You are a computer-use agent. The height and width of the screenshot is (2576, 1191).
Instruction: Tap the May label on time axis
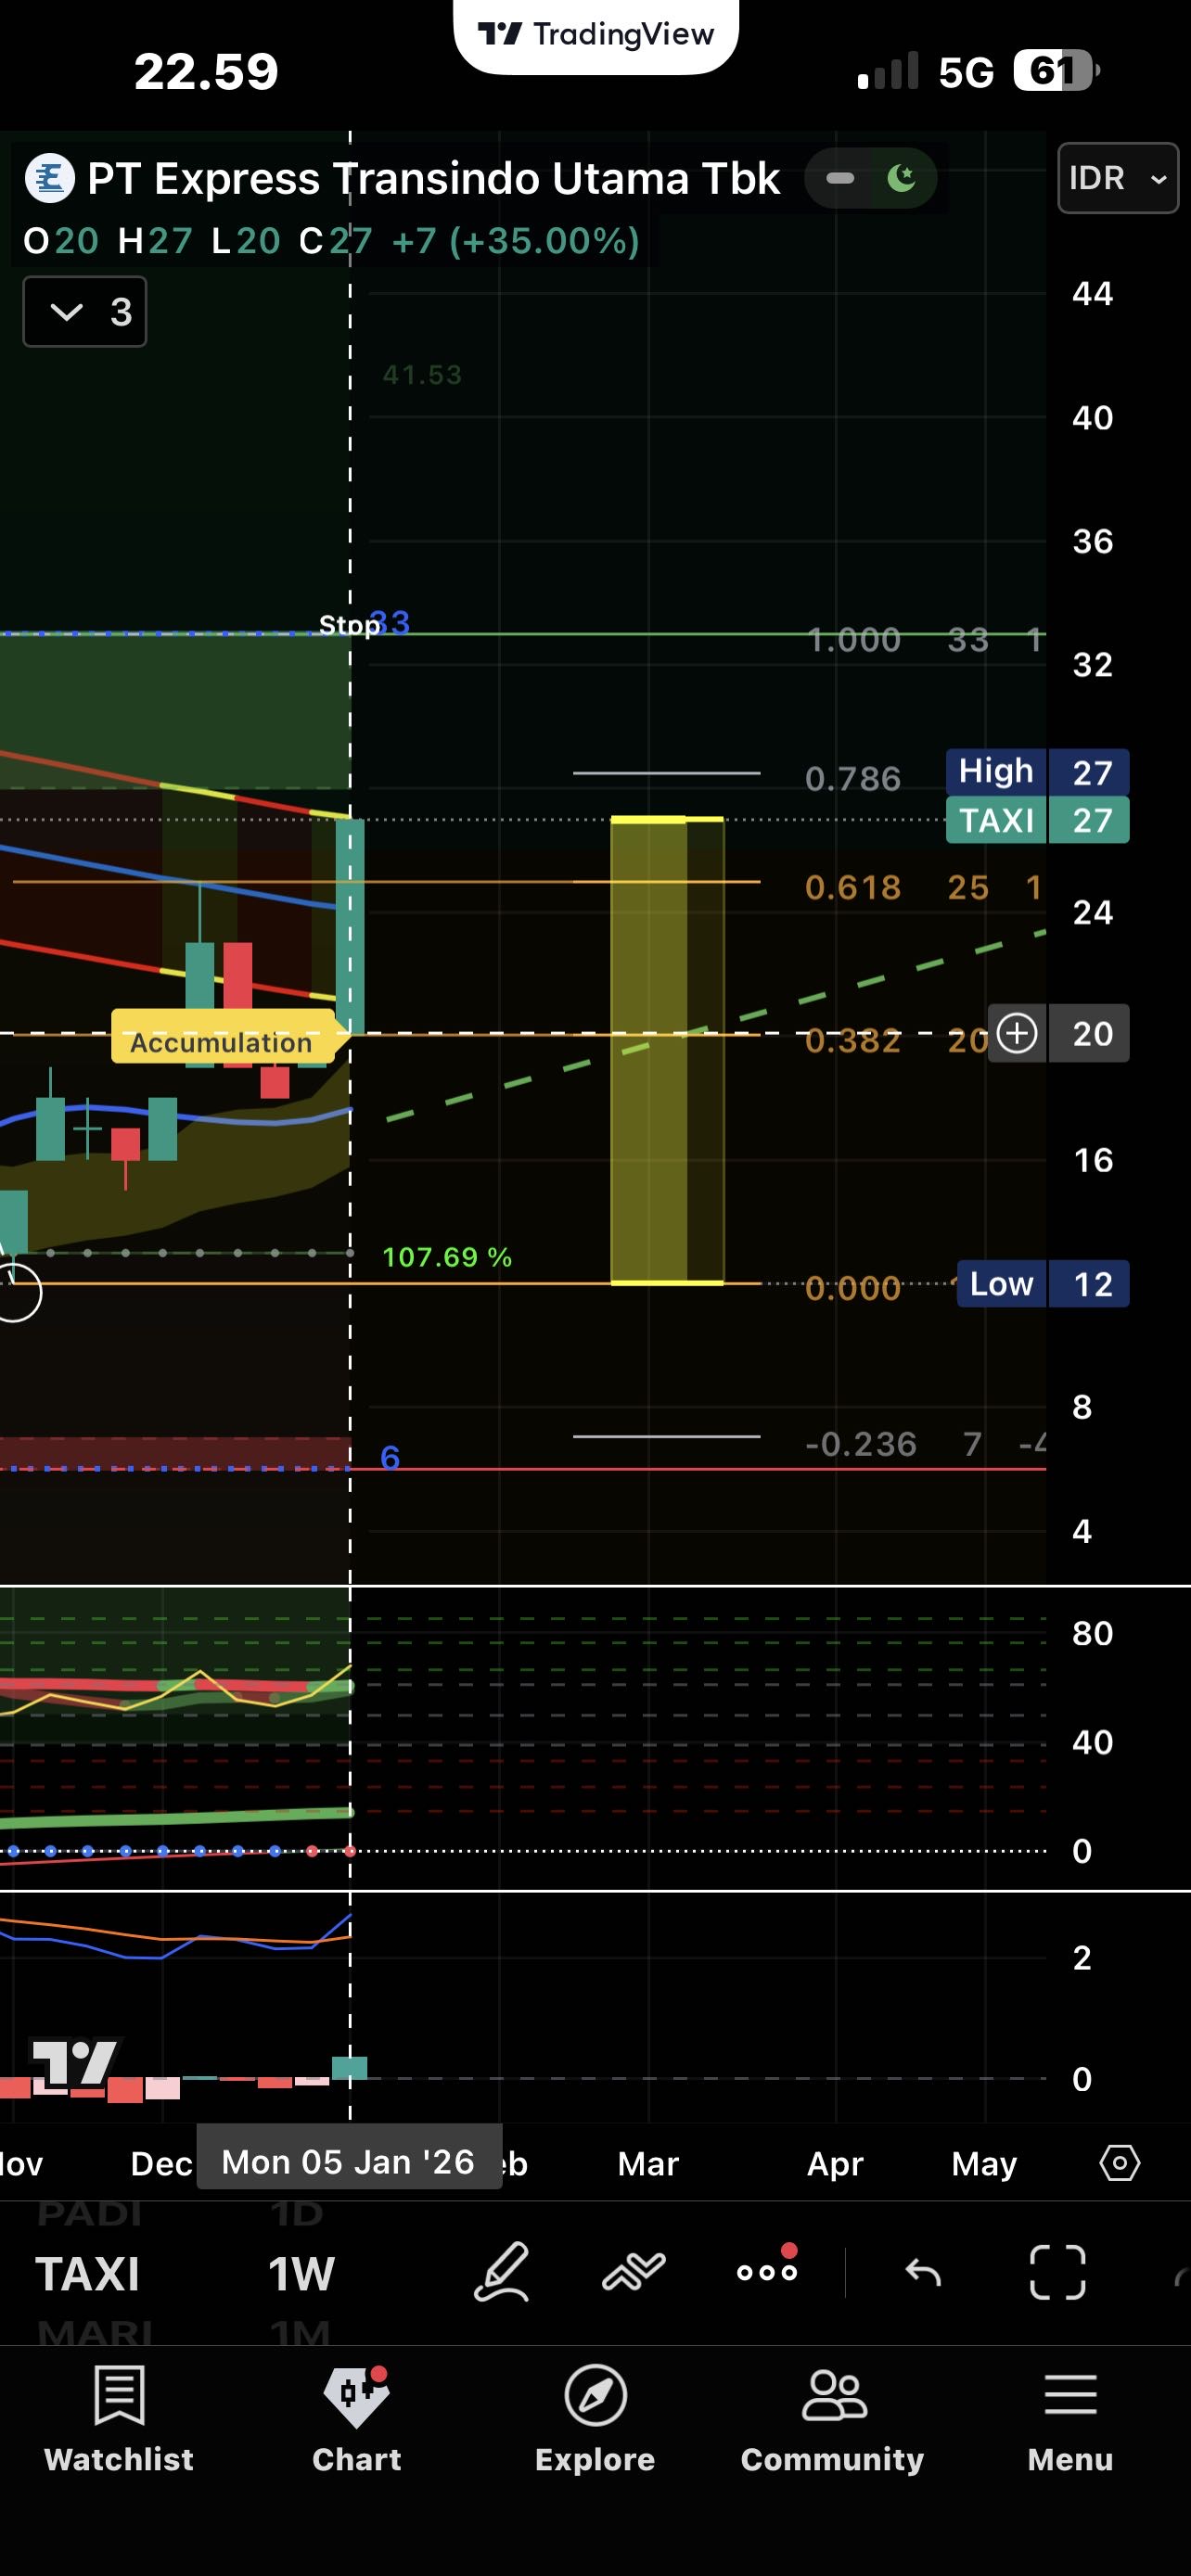click(x=984, y=2164)
